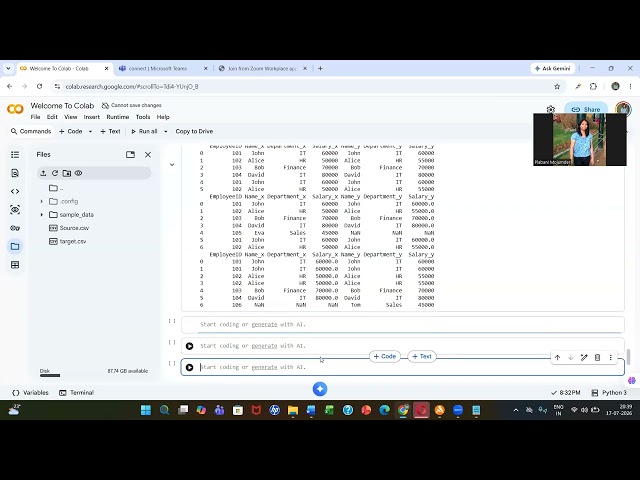Click the Python 3 runtime indicator
This screenshot has width=640, height=480.
click(609, 393)
